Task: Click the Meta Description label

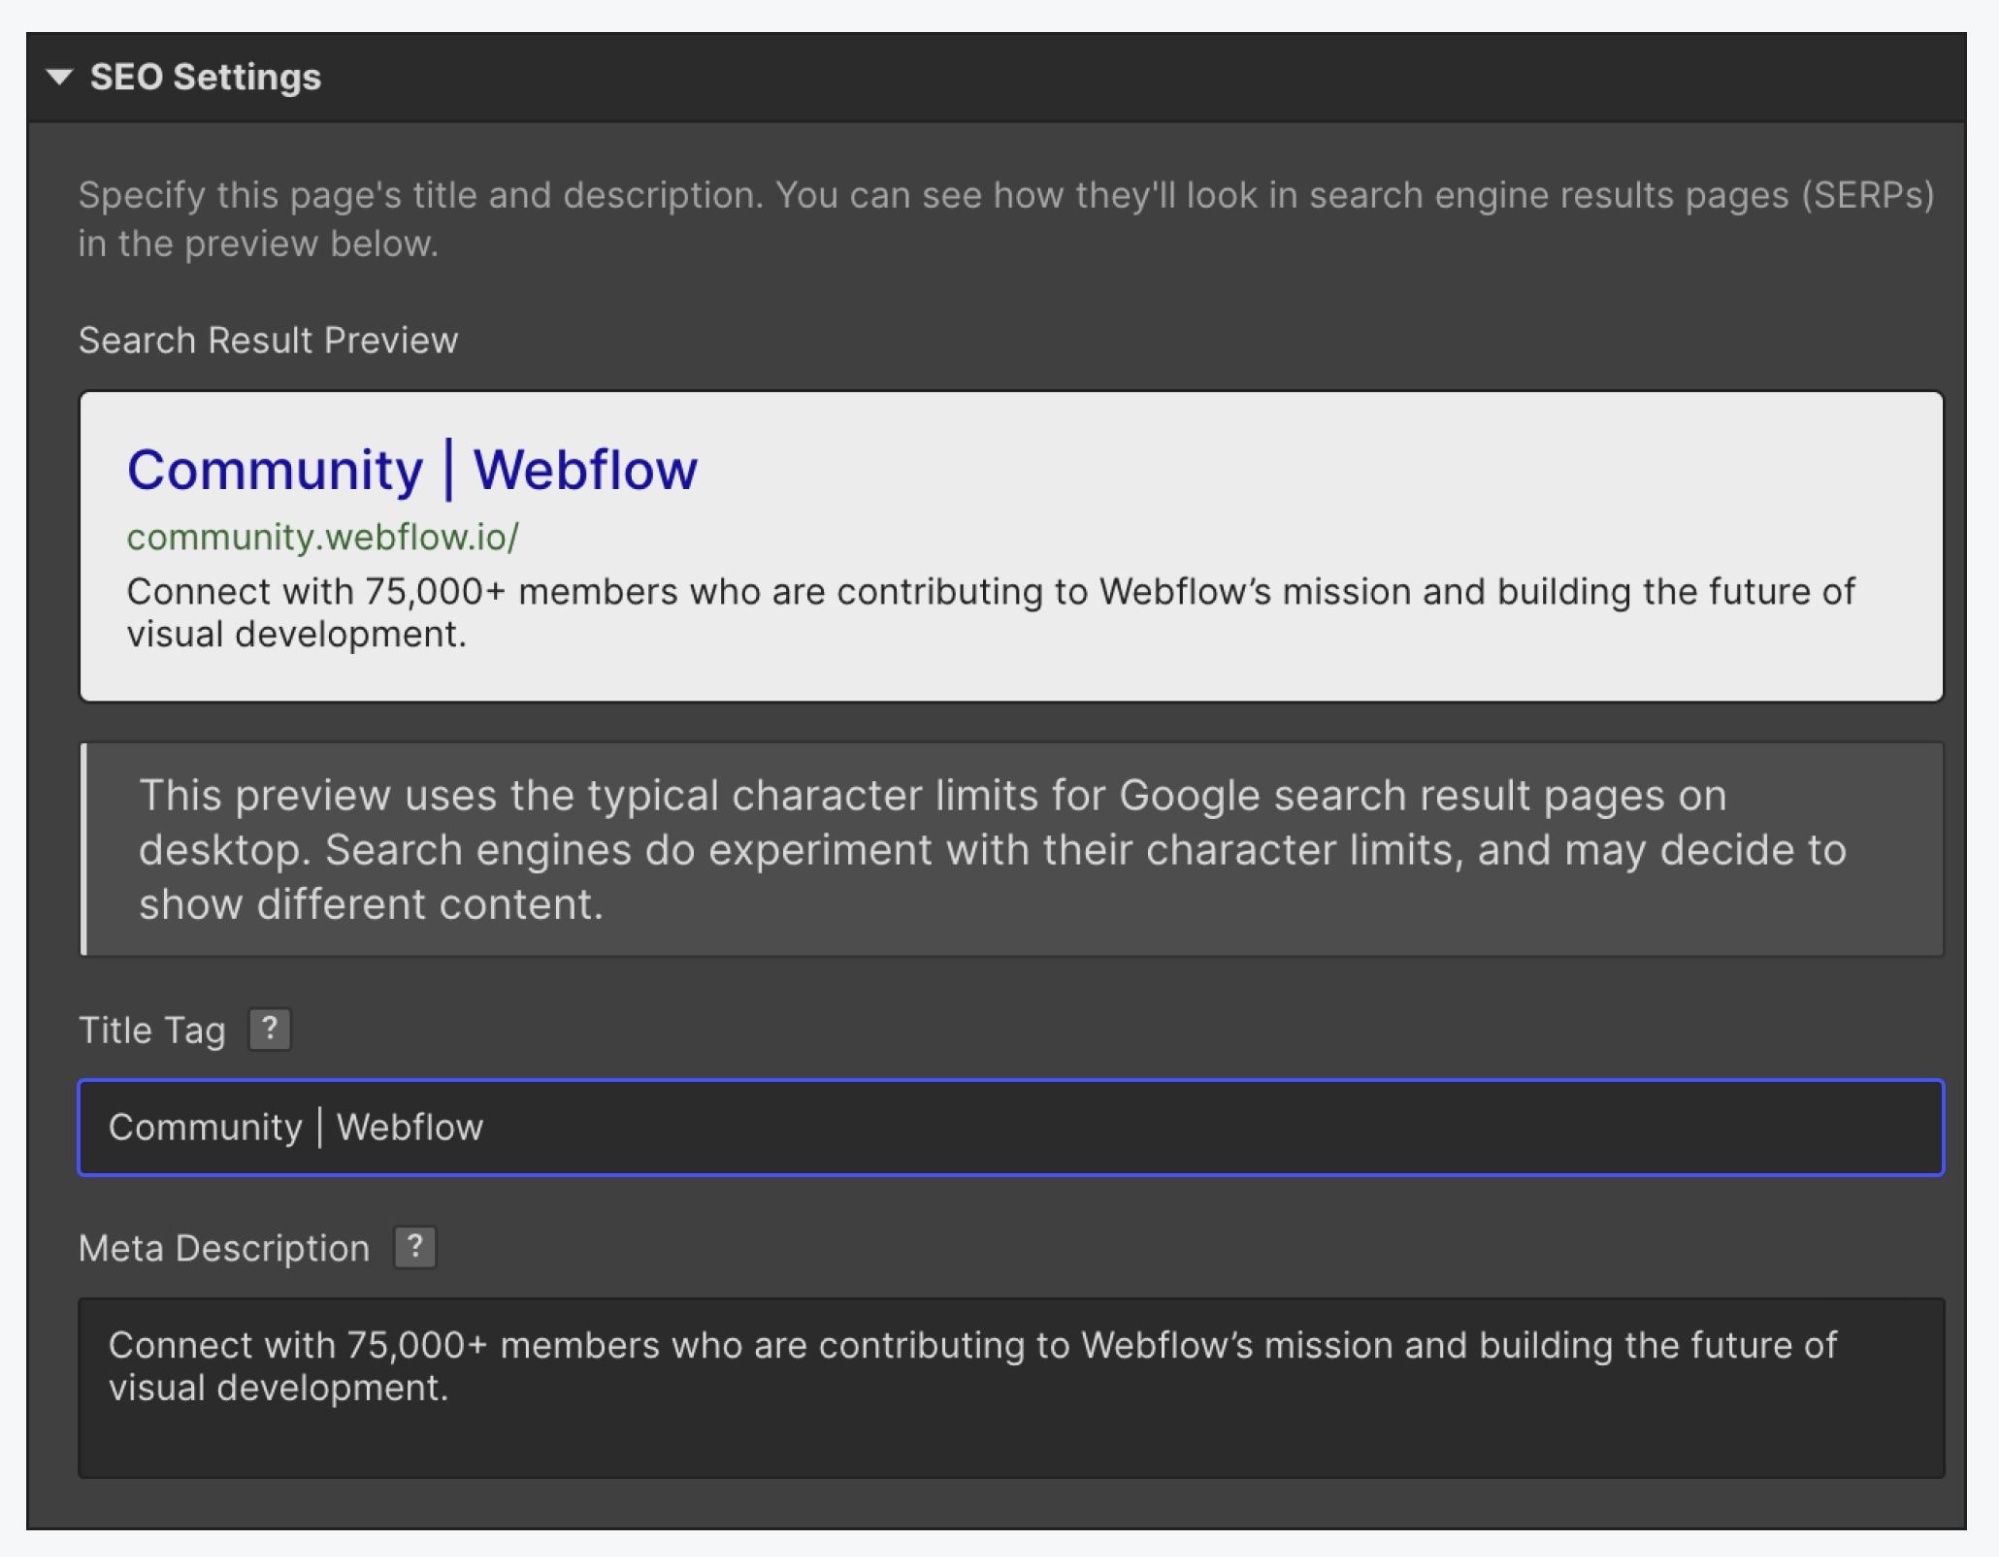Action: [x=224, y=1247]
